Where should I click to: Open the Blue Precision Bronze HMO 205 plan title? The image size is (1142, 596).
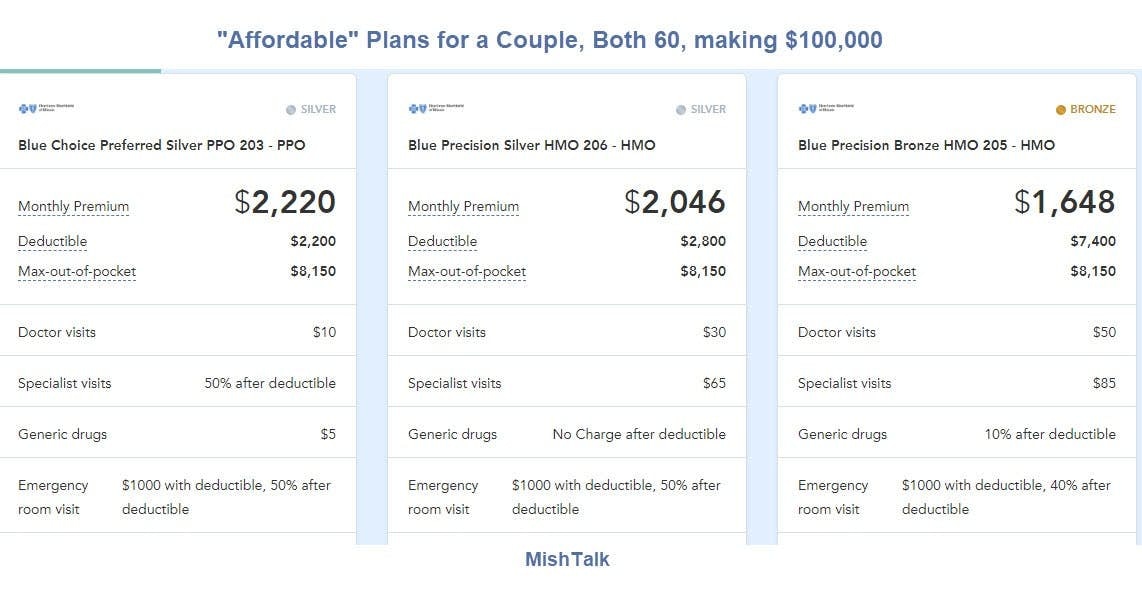(926, 145)
